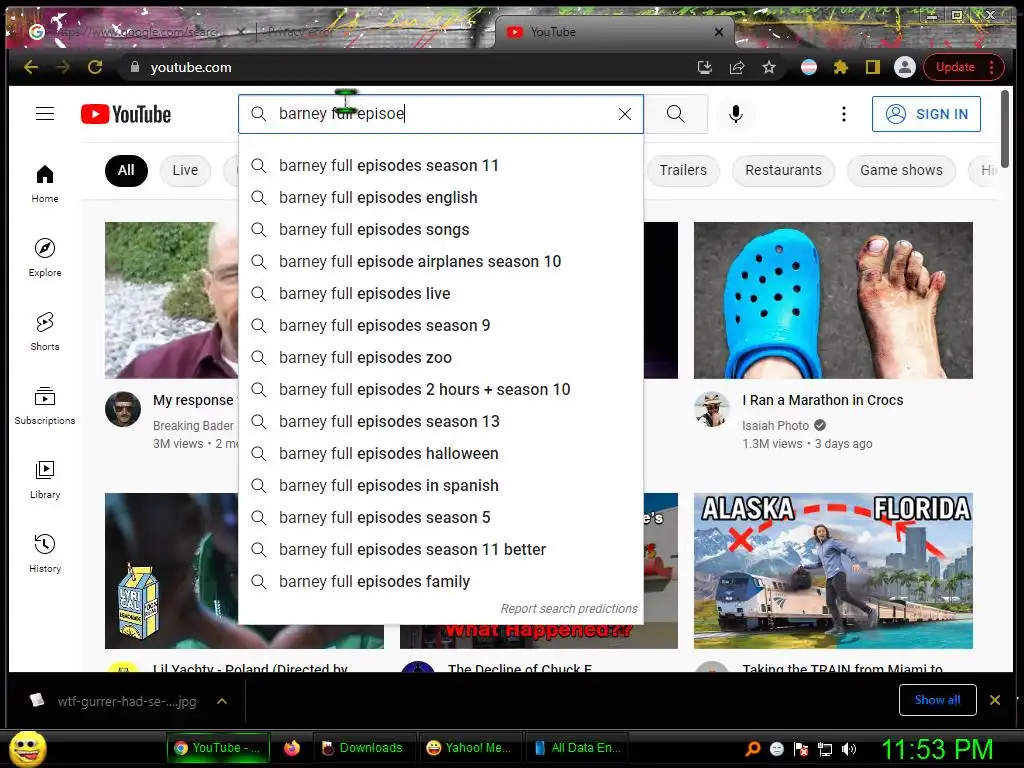1024x768 pixels.
Task: Click Show all downloads button
Action: click(x=937, y=700)
